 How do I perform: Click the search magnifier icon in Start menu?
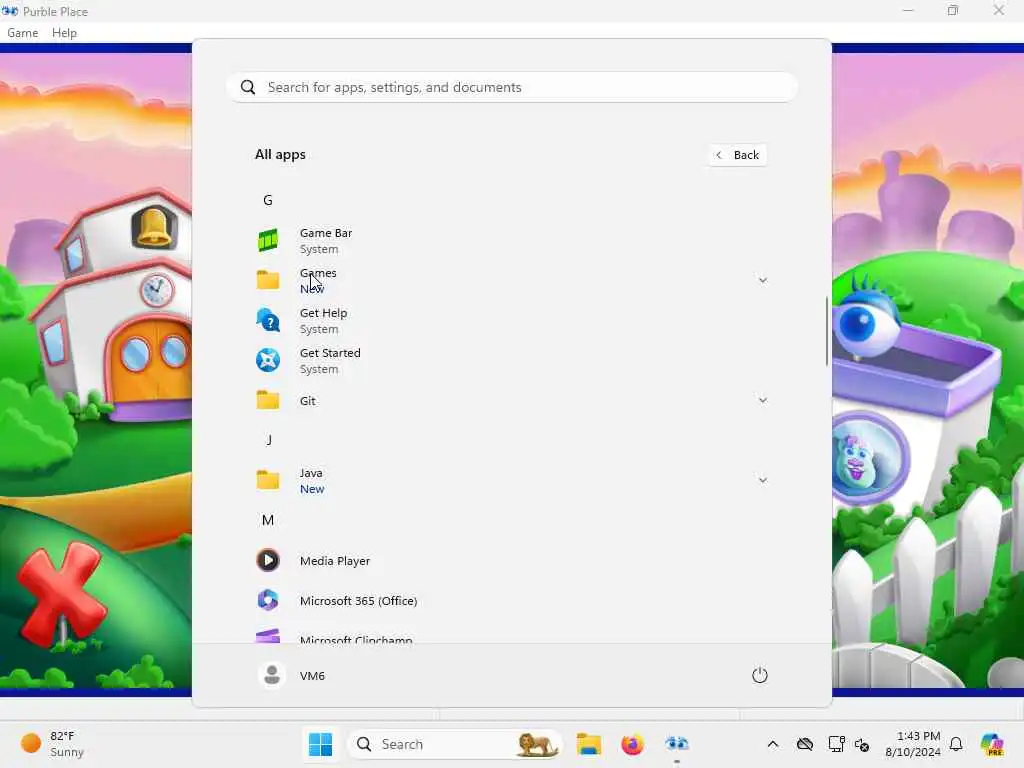click(x=248, y=88)
